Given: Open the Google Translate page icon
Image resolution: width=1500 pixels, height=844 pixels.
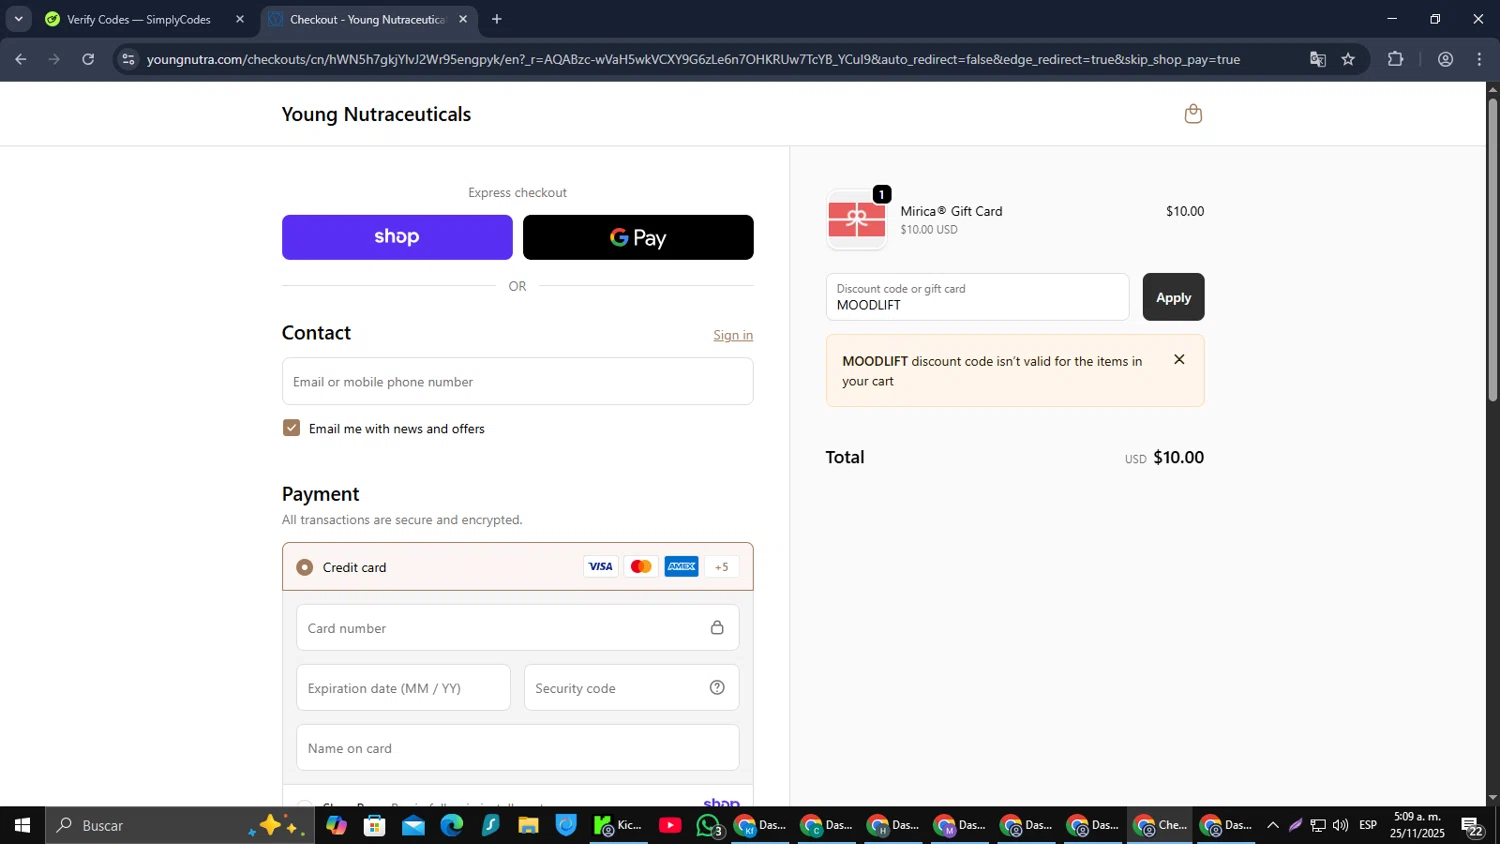Looking at the screenshot, I should pyautogui.click(x=1318, y=59).
